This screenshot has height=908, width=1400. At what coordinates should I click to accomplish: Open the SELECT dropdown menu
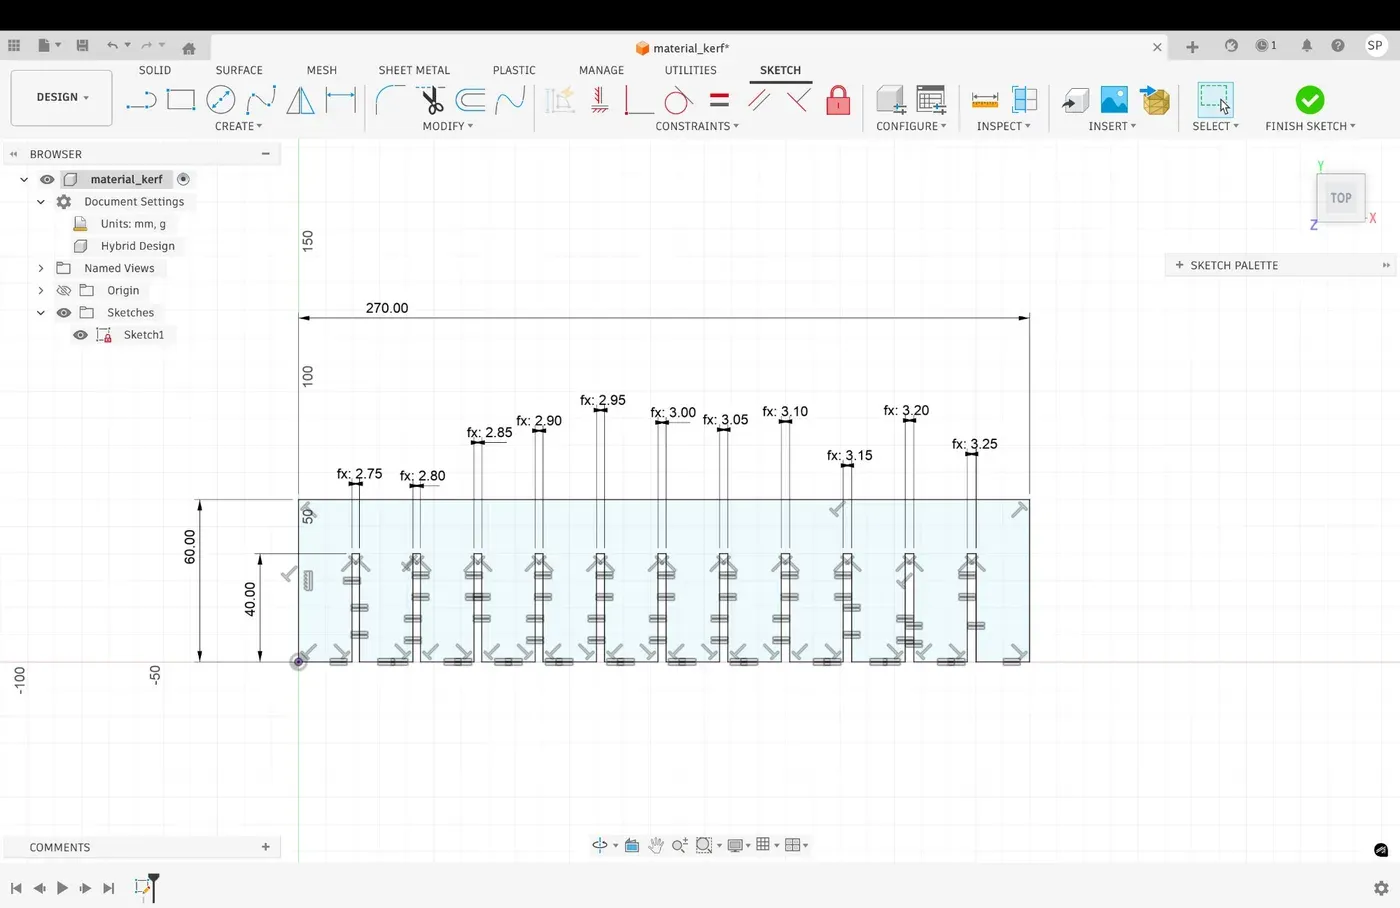pyautogui.click(x=1215, y=126)
